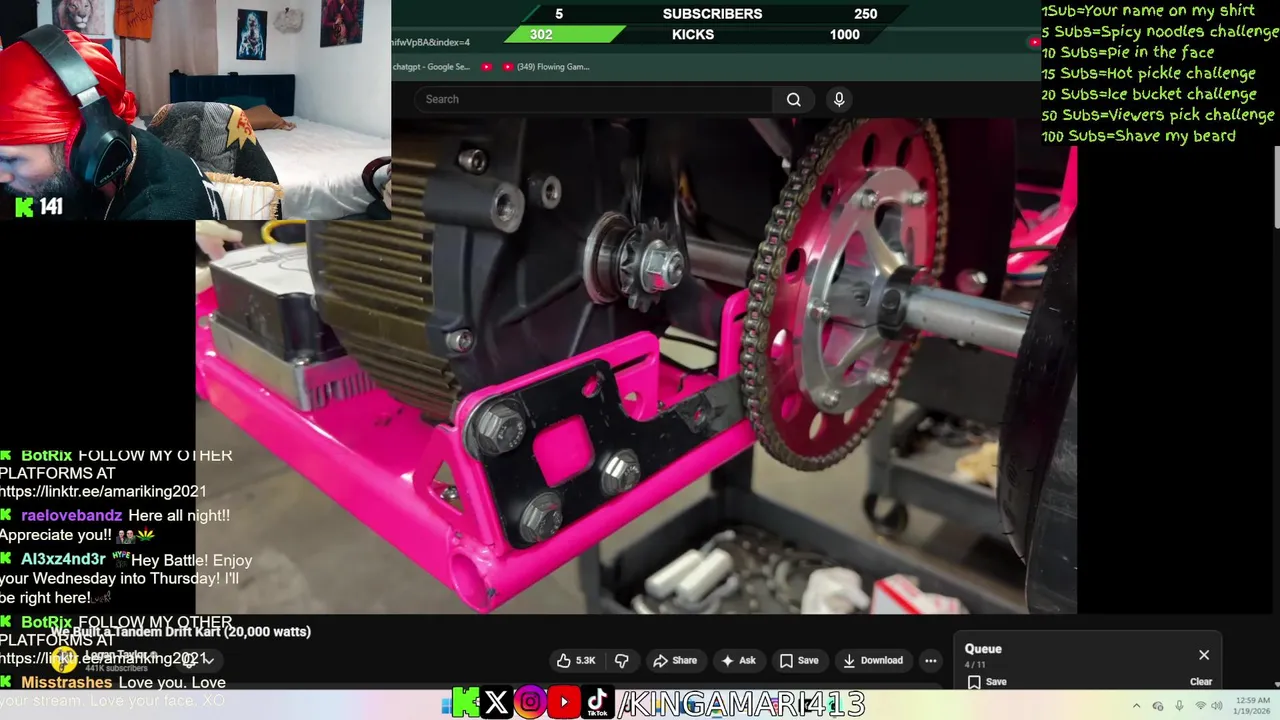1280x720 pixels.
Task: Click the X (Twitter) overlay icon
Action: [495, 703]
